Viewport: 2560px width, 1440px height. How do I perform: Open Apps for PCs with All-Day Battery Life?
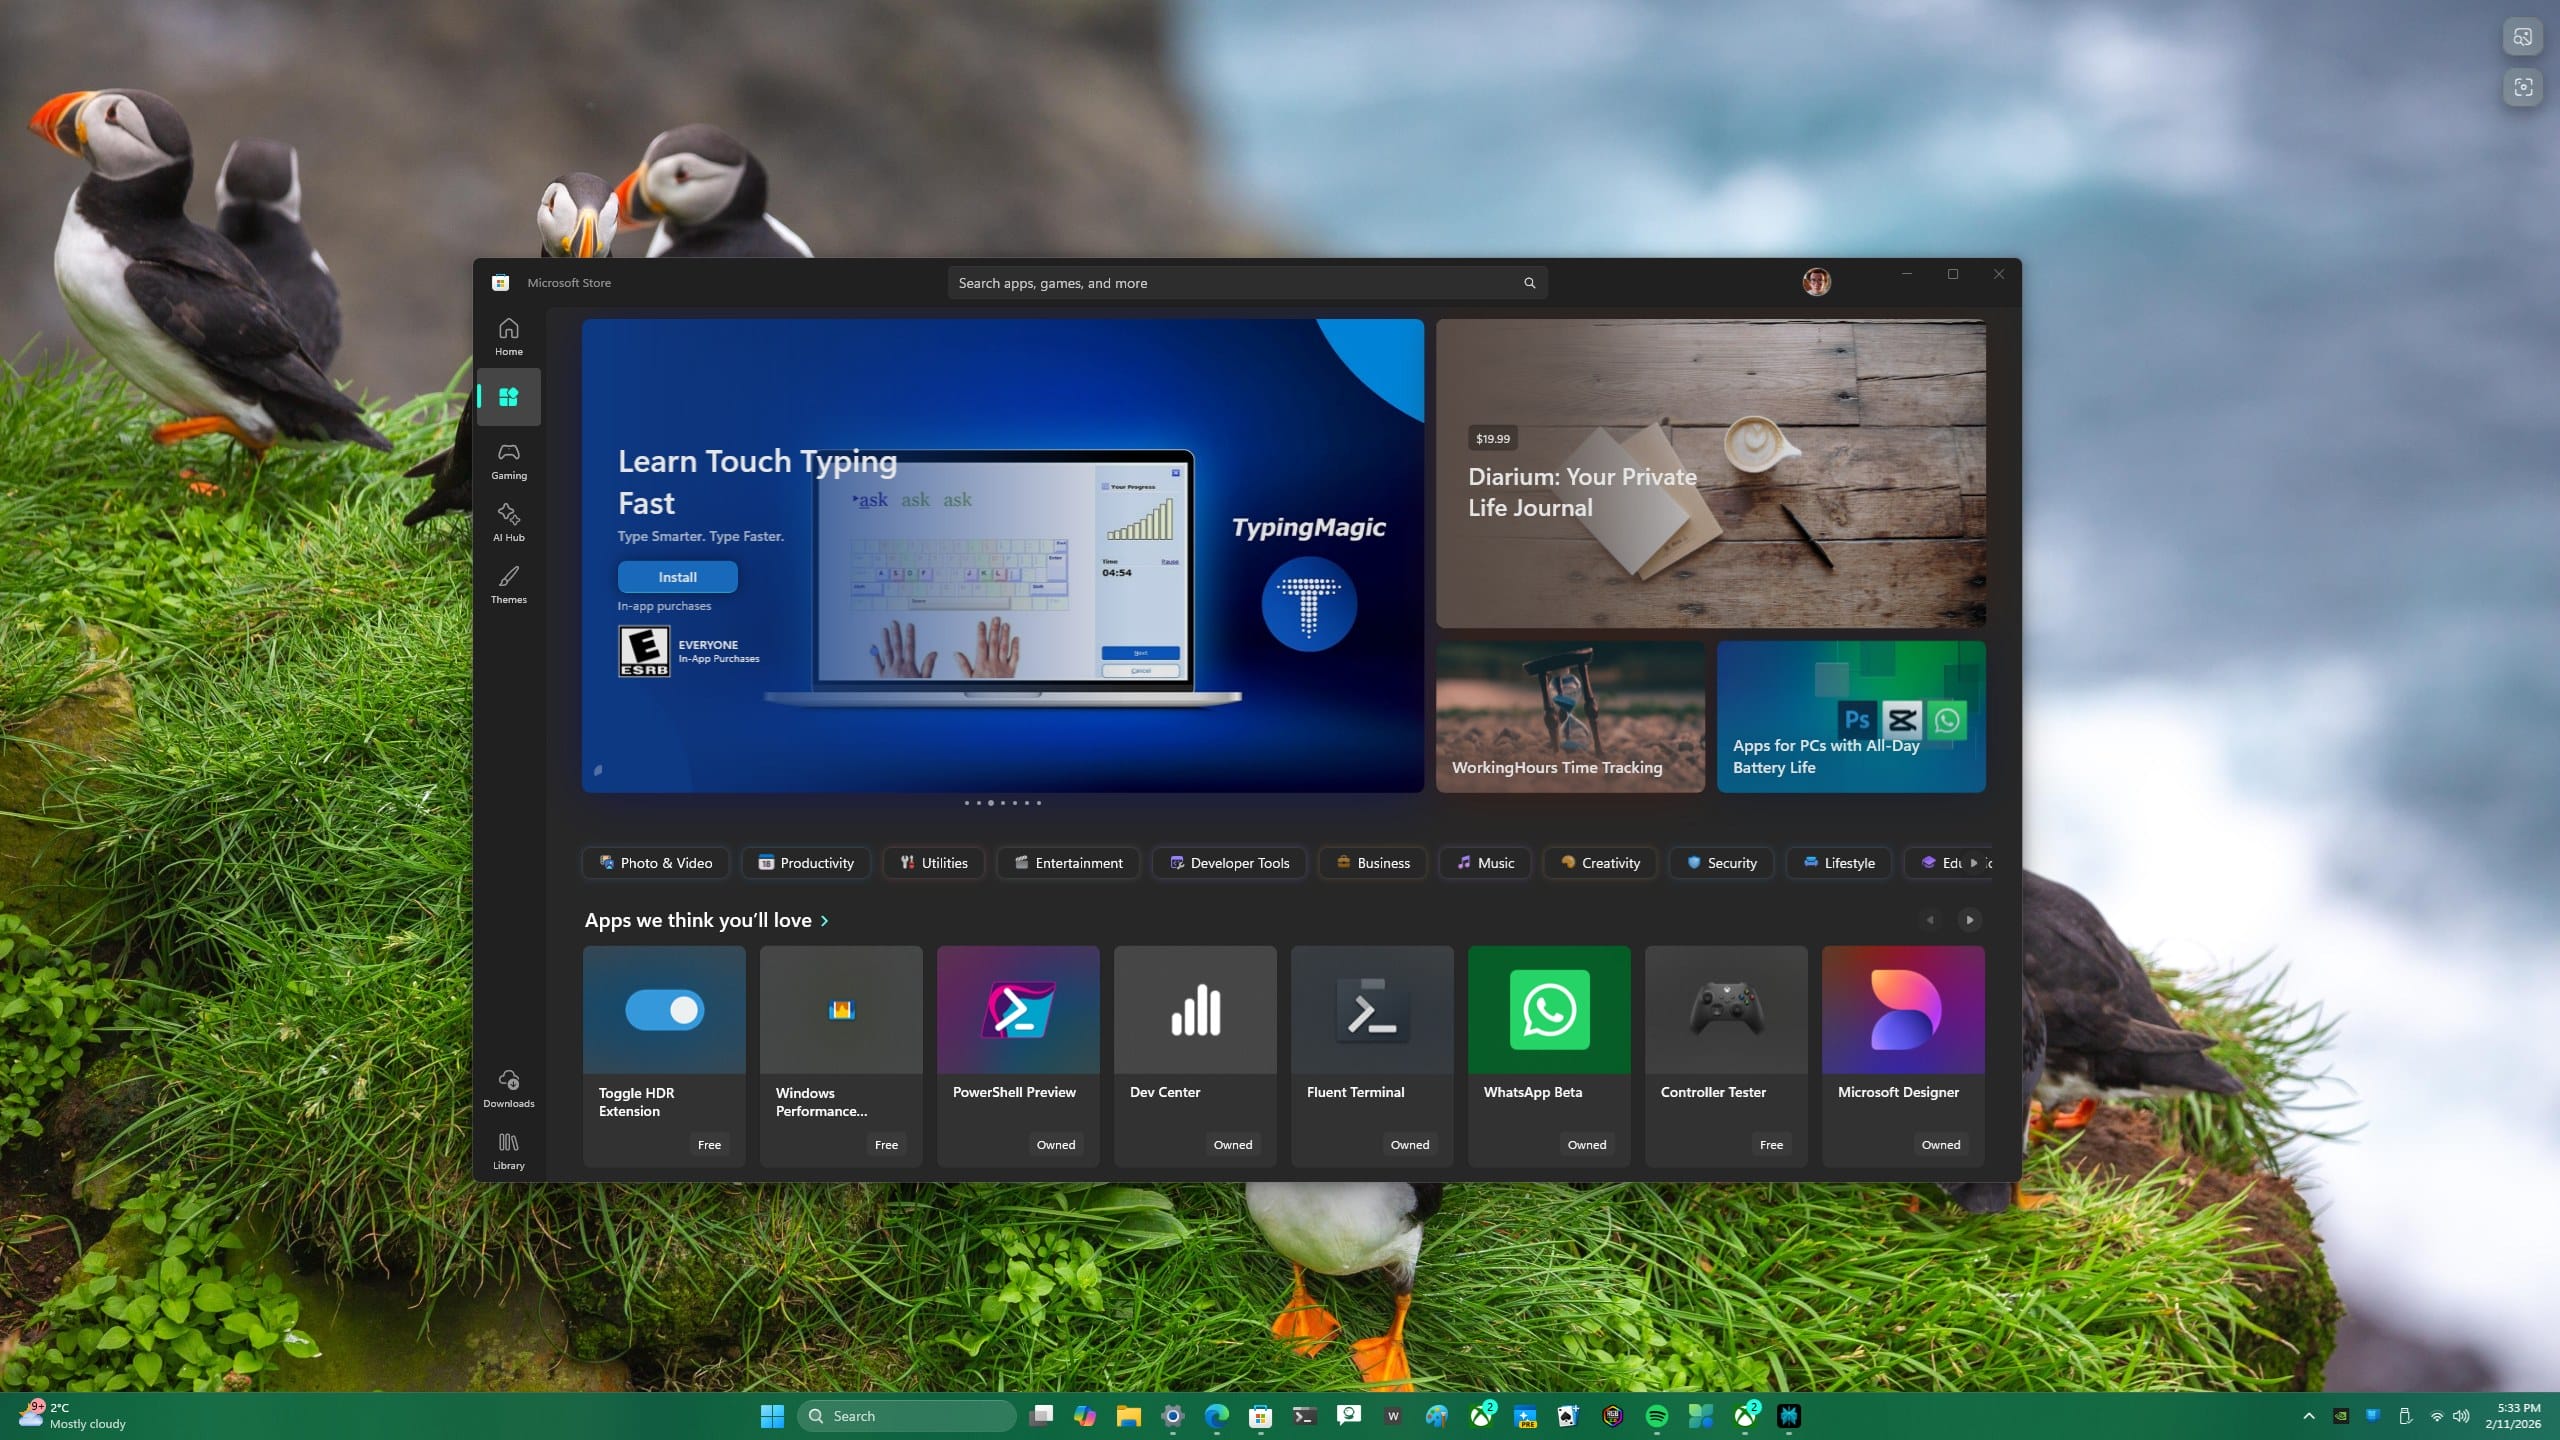pyautogui.click(x=1850, y=716)
